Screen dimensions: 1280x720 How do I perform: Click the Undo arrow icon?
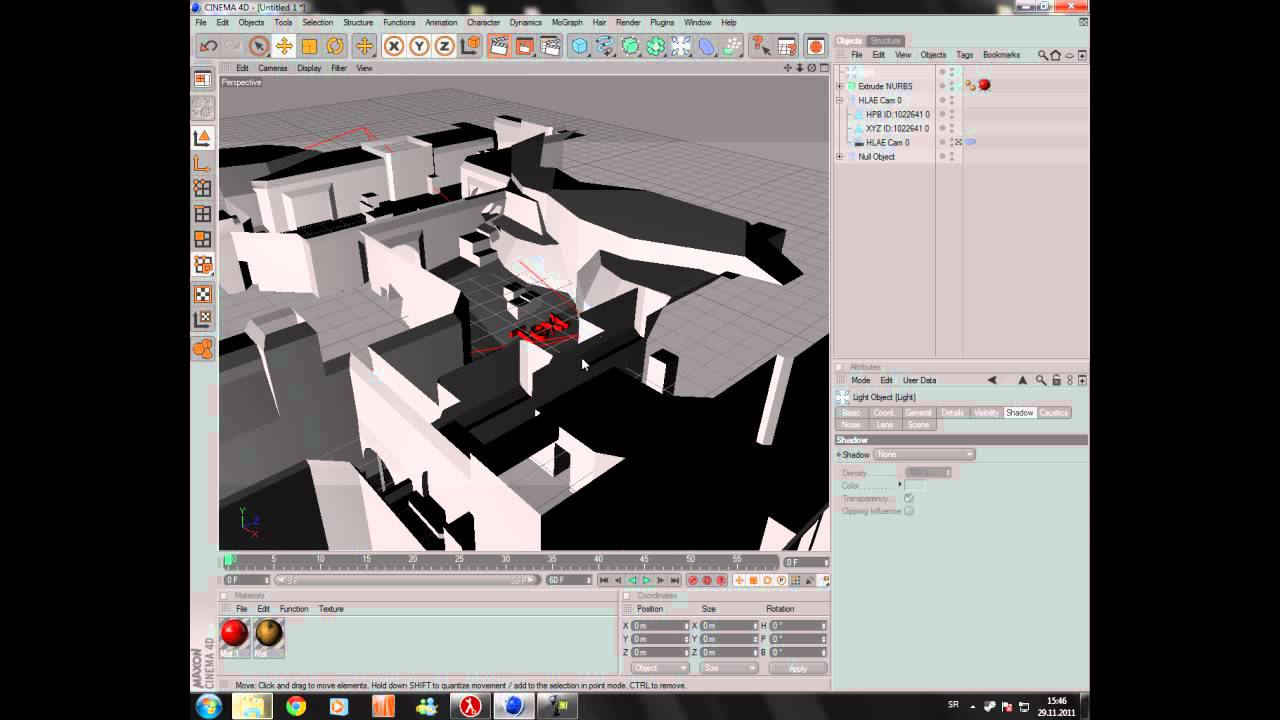(x=208, y=46)
